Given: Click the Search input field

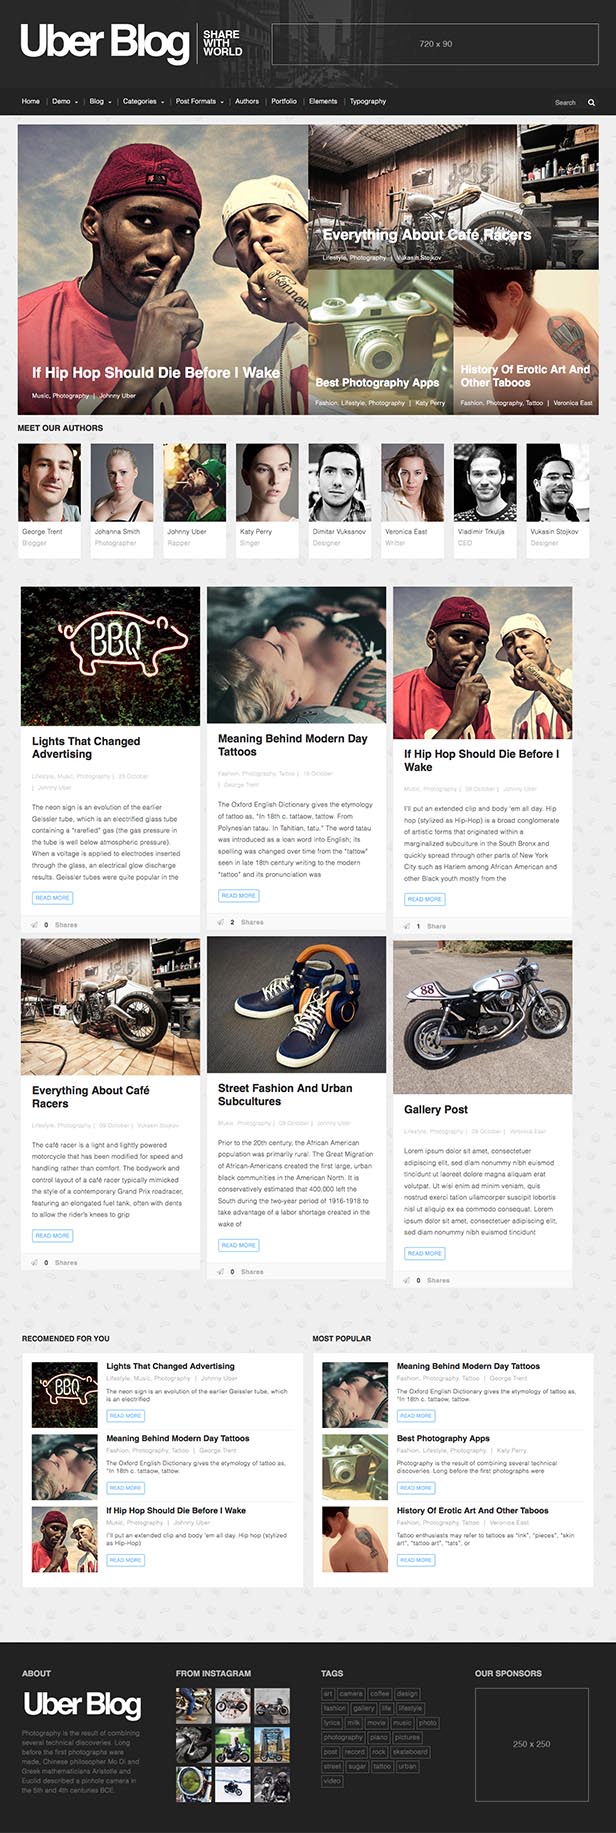Looking at the screenshot, I should point(565,102).
